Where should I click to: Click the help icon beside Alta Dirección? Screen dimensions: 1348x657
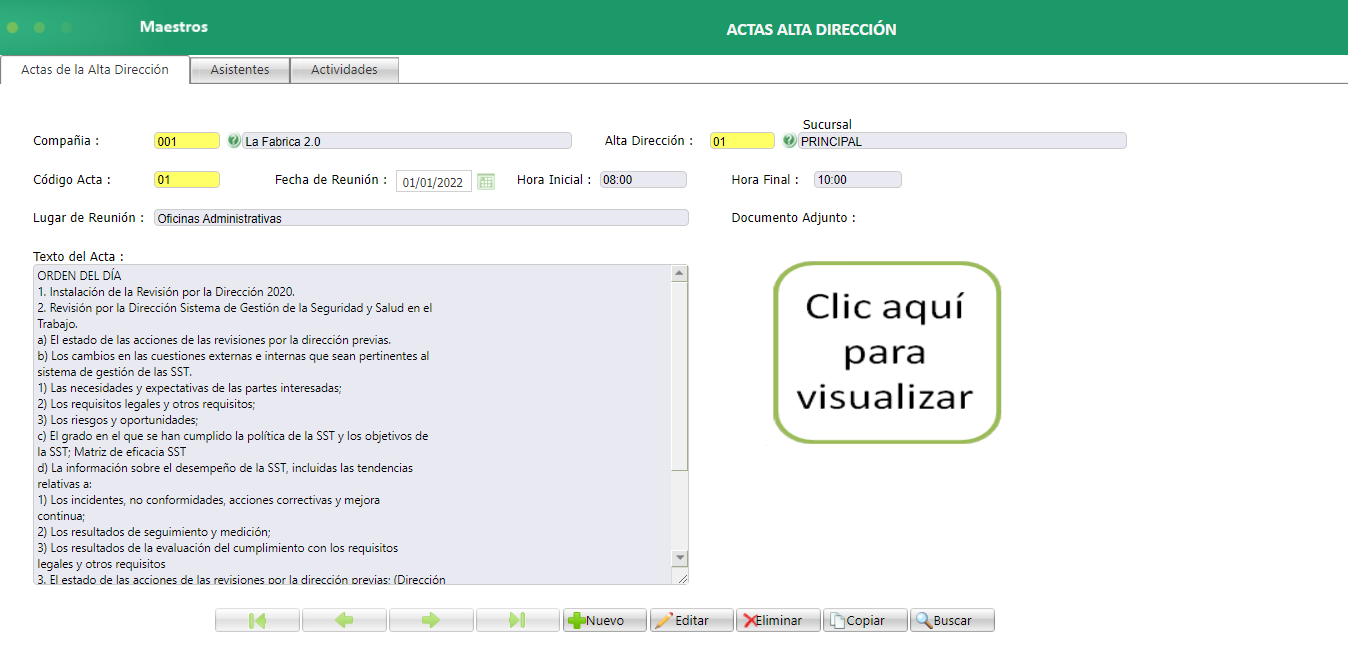click(788, 140)
